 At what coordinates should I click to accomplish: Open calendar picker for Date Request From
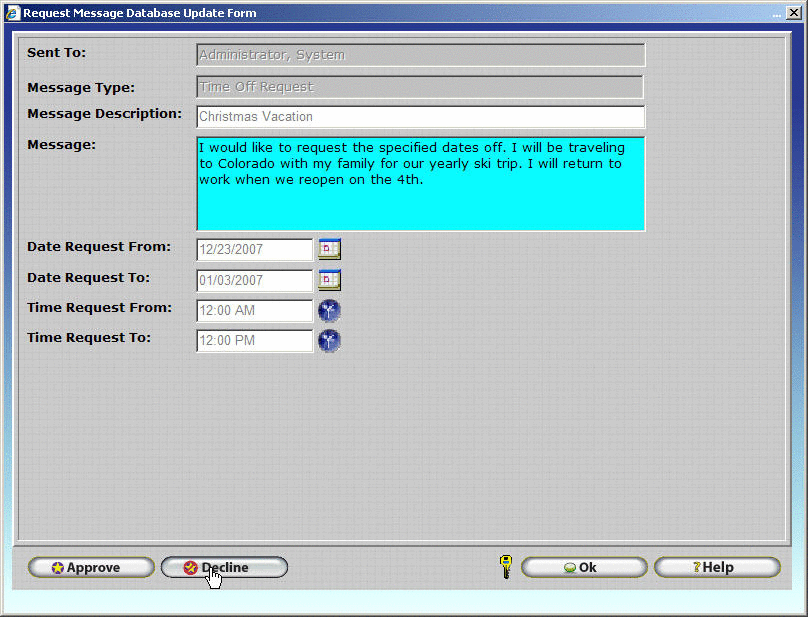click(x=329, y=249)
